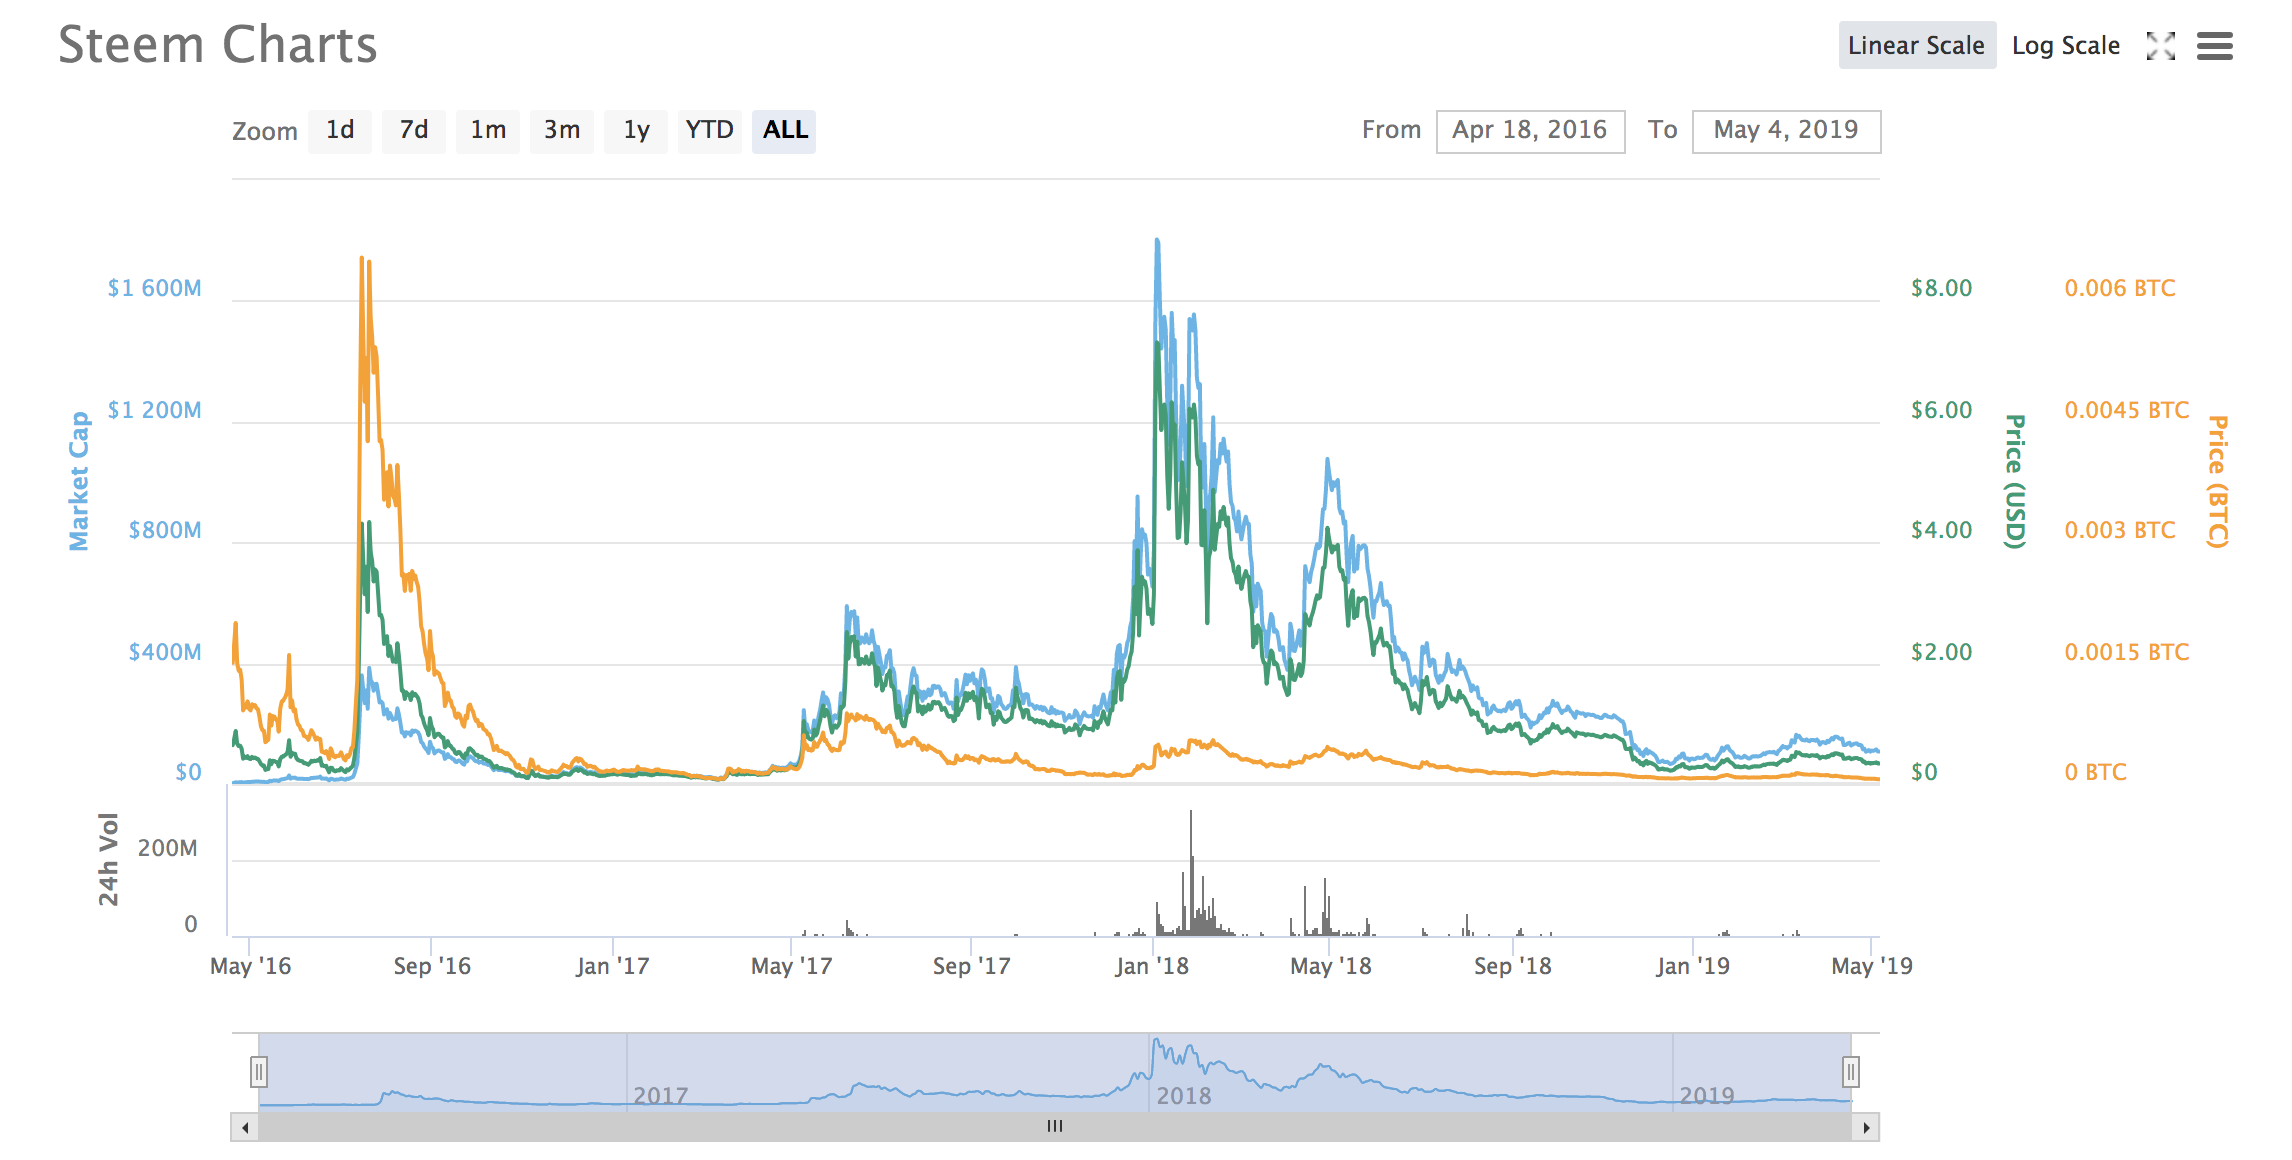
Task: Click the Sep '17 date label
Action: pyautogui.click(x=971, y=966)
